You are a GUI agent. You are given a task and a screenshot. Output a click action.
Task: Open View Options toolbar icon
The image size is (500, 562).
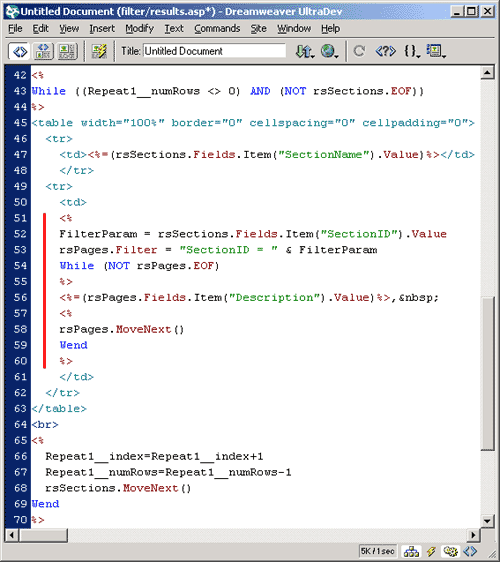point(436,51)
